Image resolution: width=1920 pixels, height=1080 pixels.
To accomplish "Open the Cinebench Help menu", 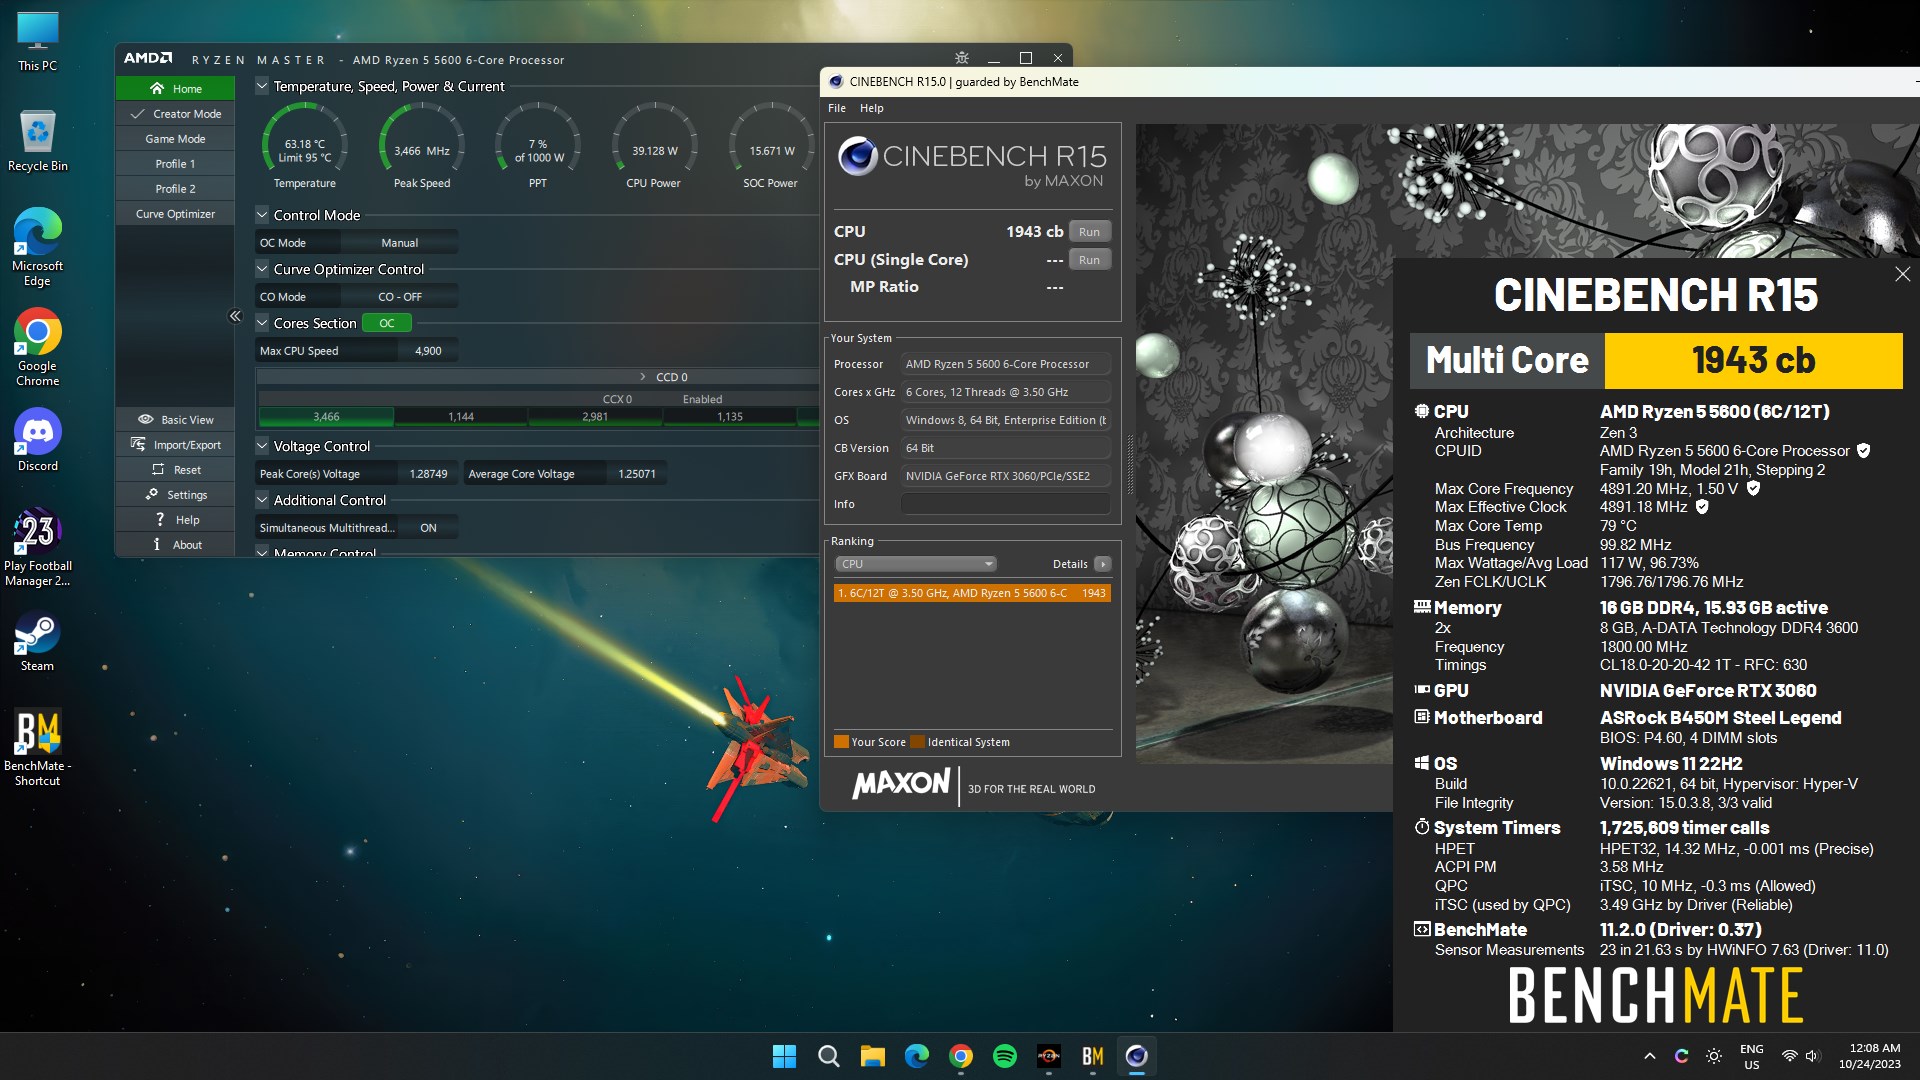I will 872,108.
